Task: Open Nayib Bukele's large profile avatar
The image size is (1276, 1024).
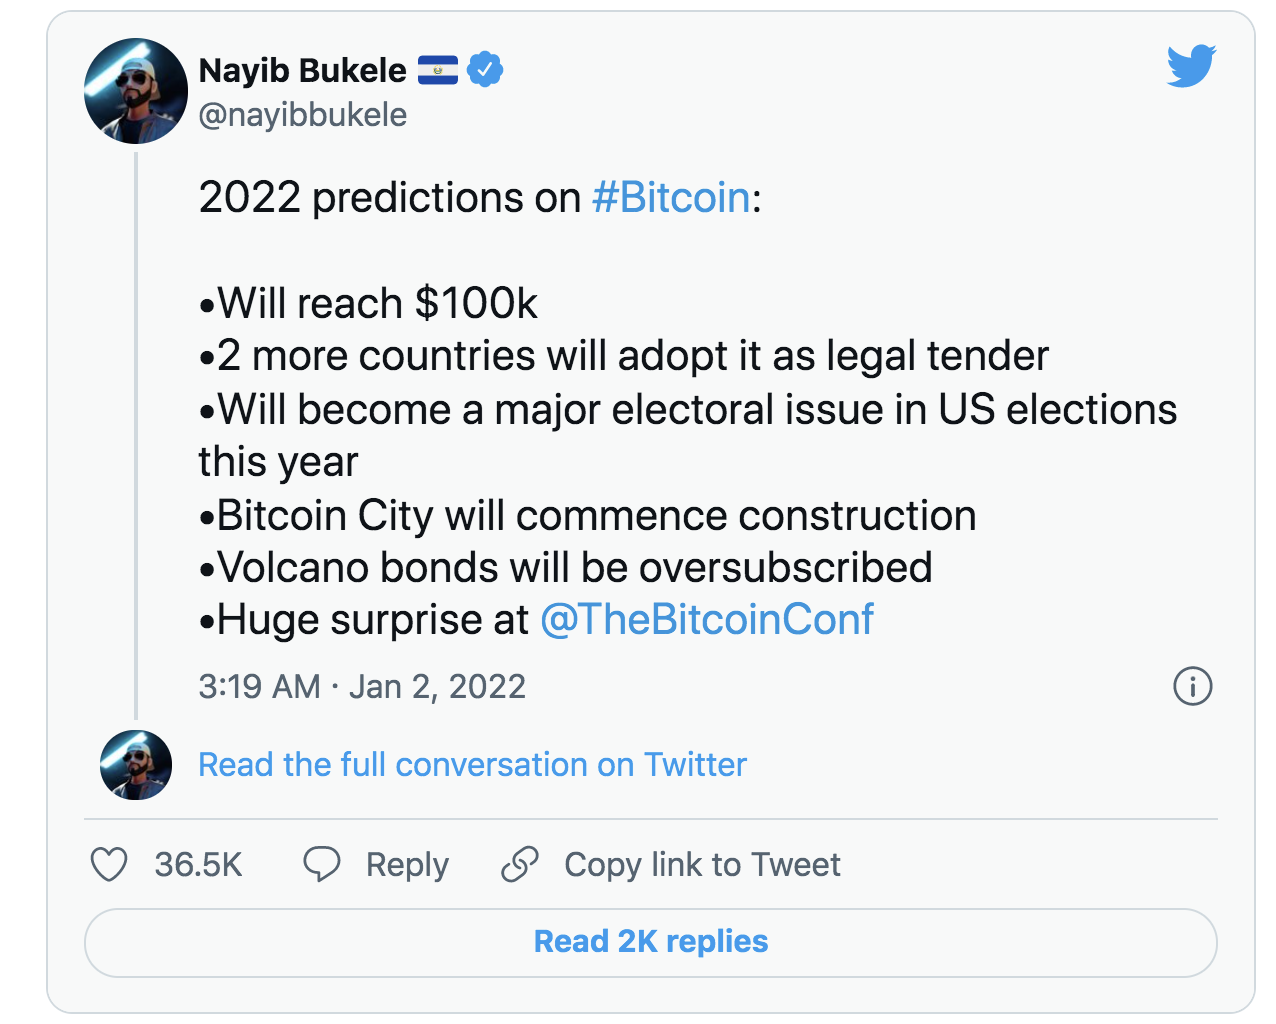Action: (136, 91)
